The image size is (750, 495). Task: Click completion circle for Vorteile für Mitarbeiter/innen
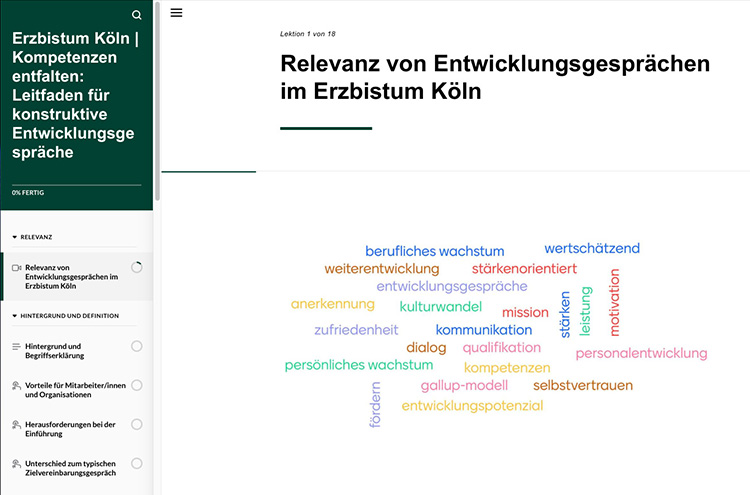click(x=137, y=385)
